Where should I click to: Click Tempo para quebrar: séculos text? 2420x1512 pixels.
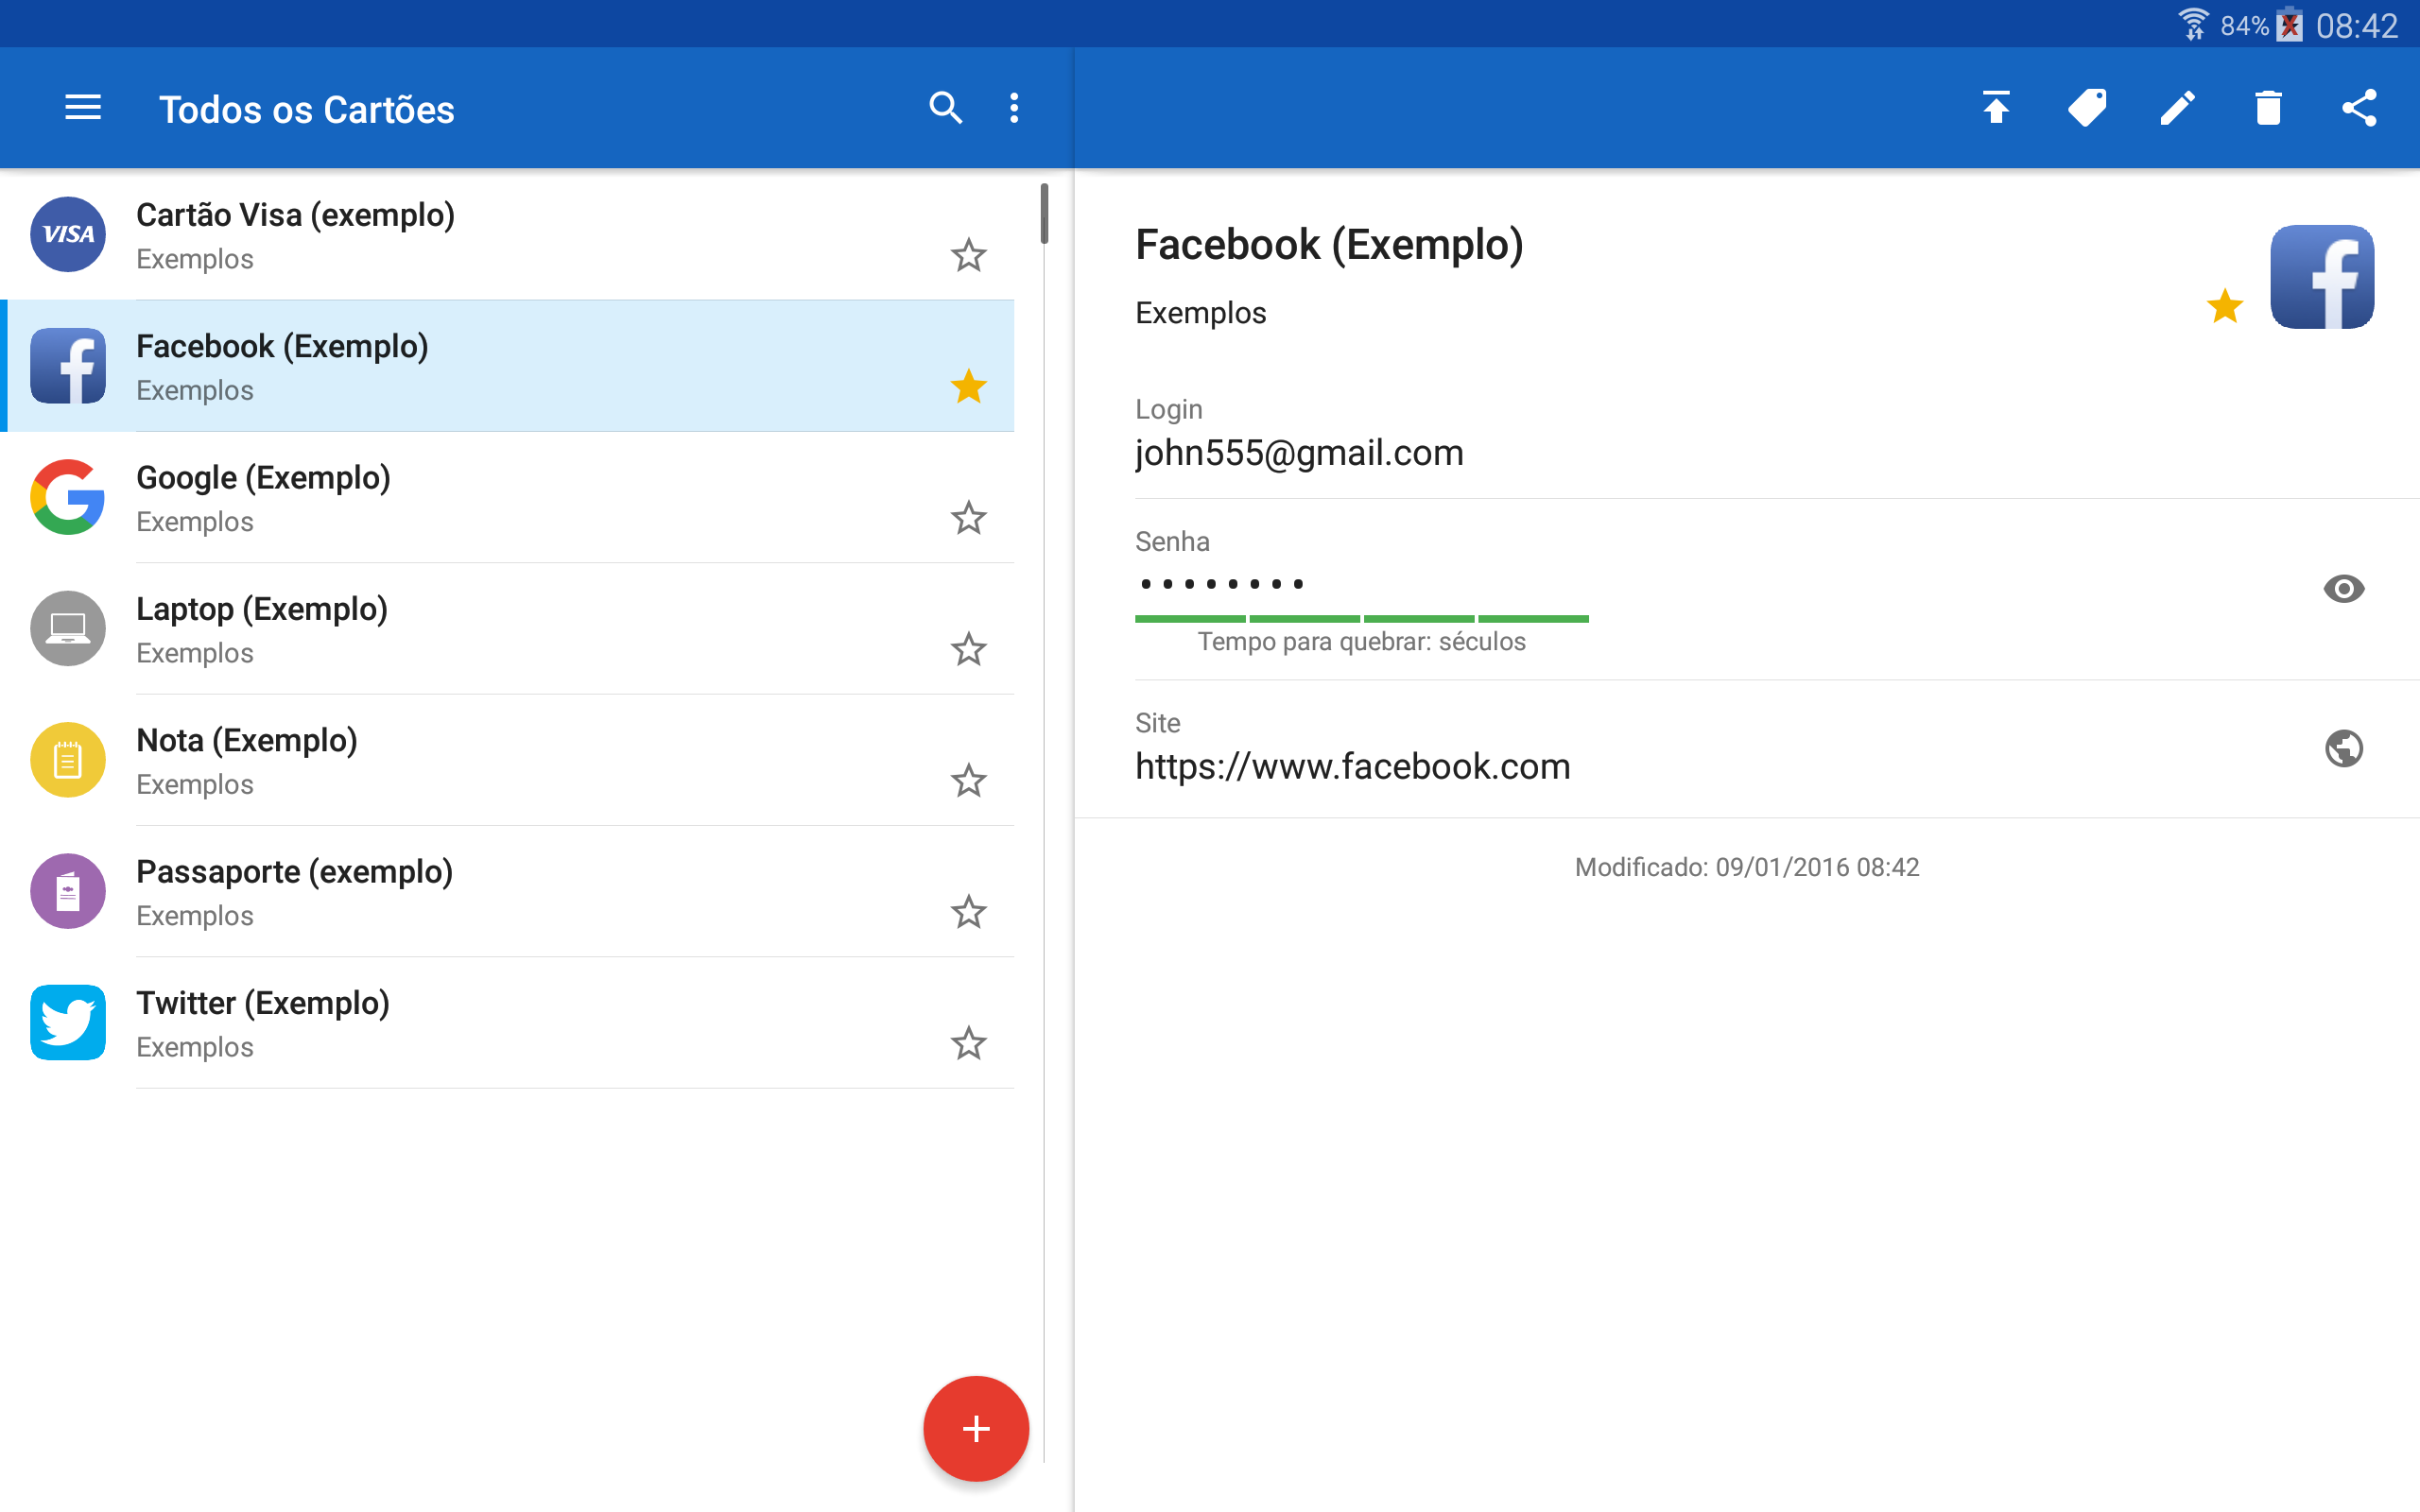pos(1362,642)
